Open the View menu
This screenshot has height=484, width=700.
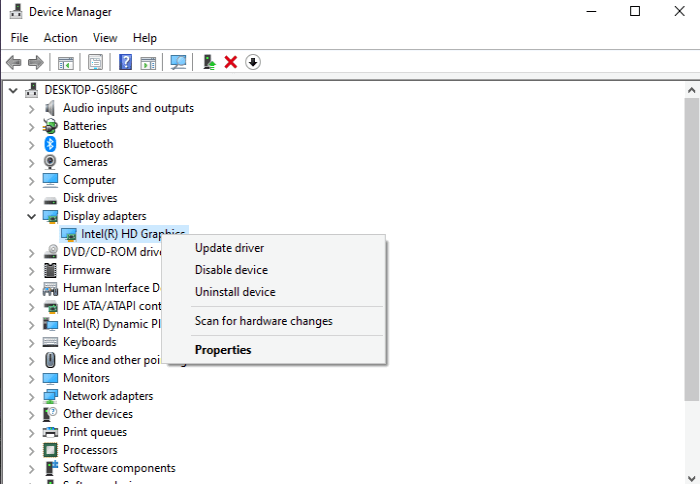tap(105, 38)
